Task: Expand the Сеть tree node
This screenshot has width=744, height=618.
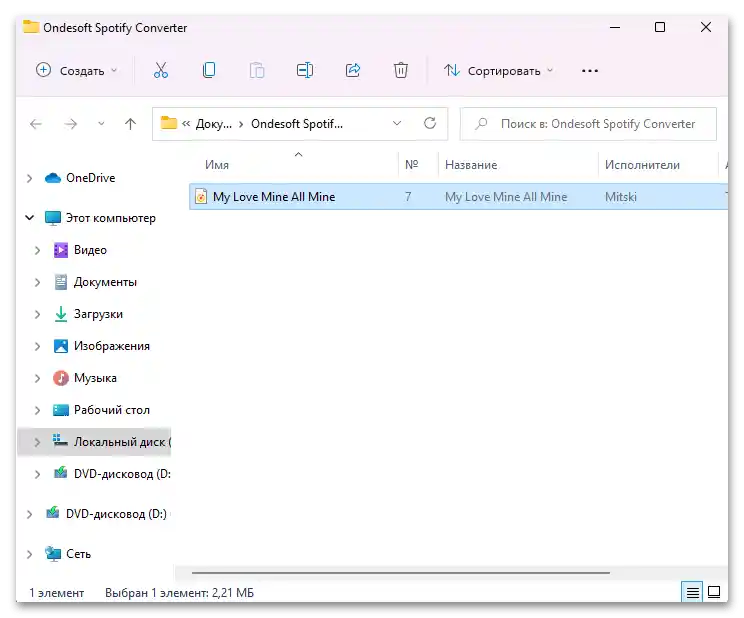Action: tap(29, 554)
